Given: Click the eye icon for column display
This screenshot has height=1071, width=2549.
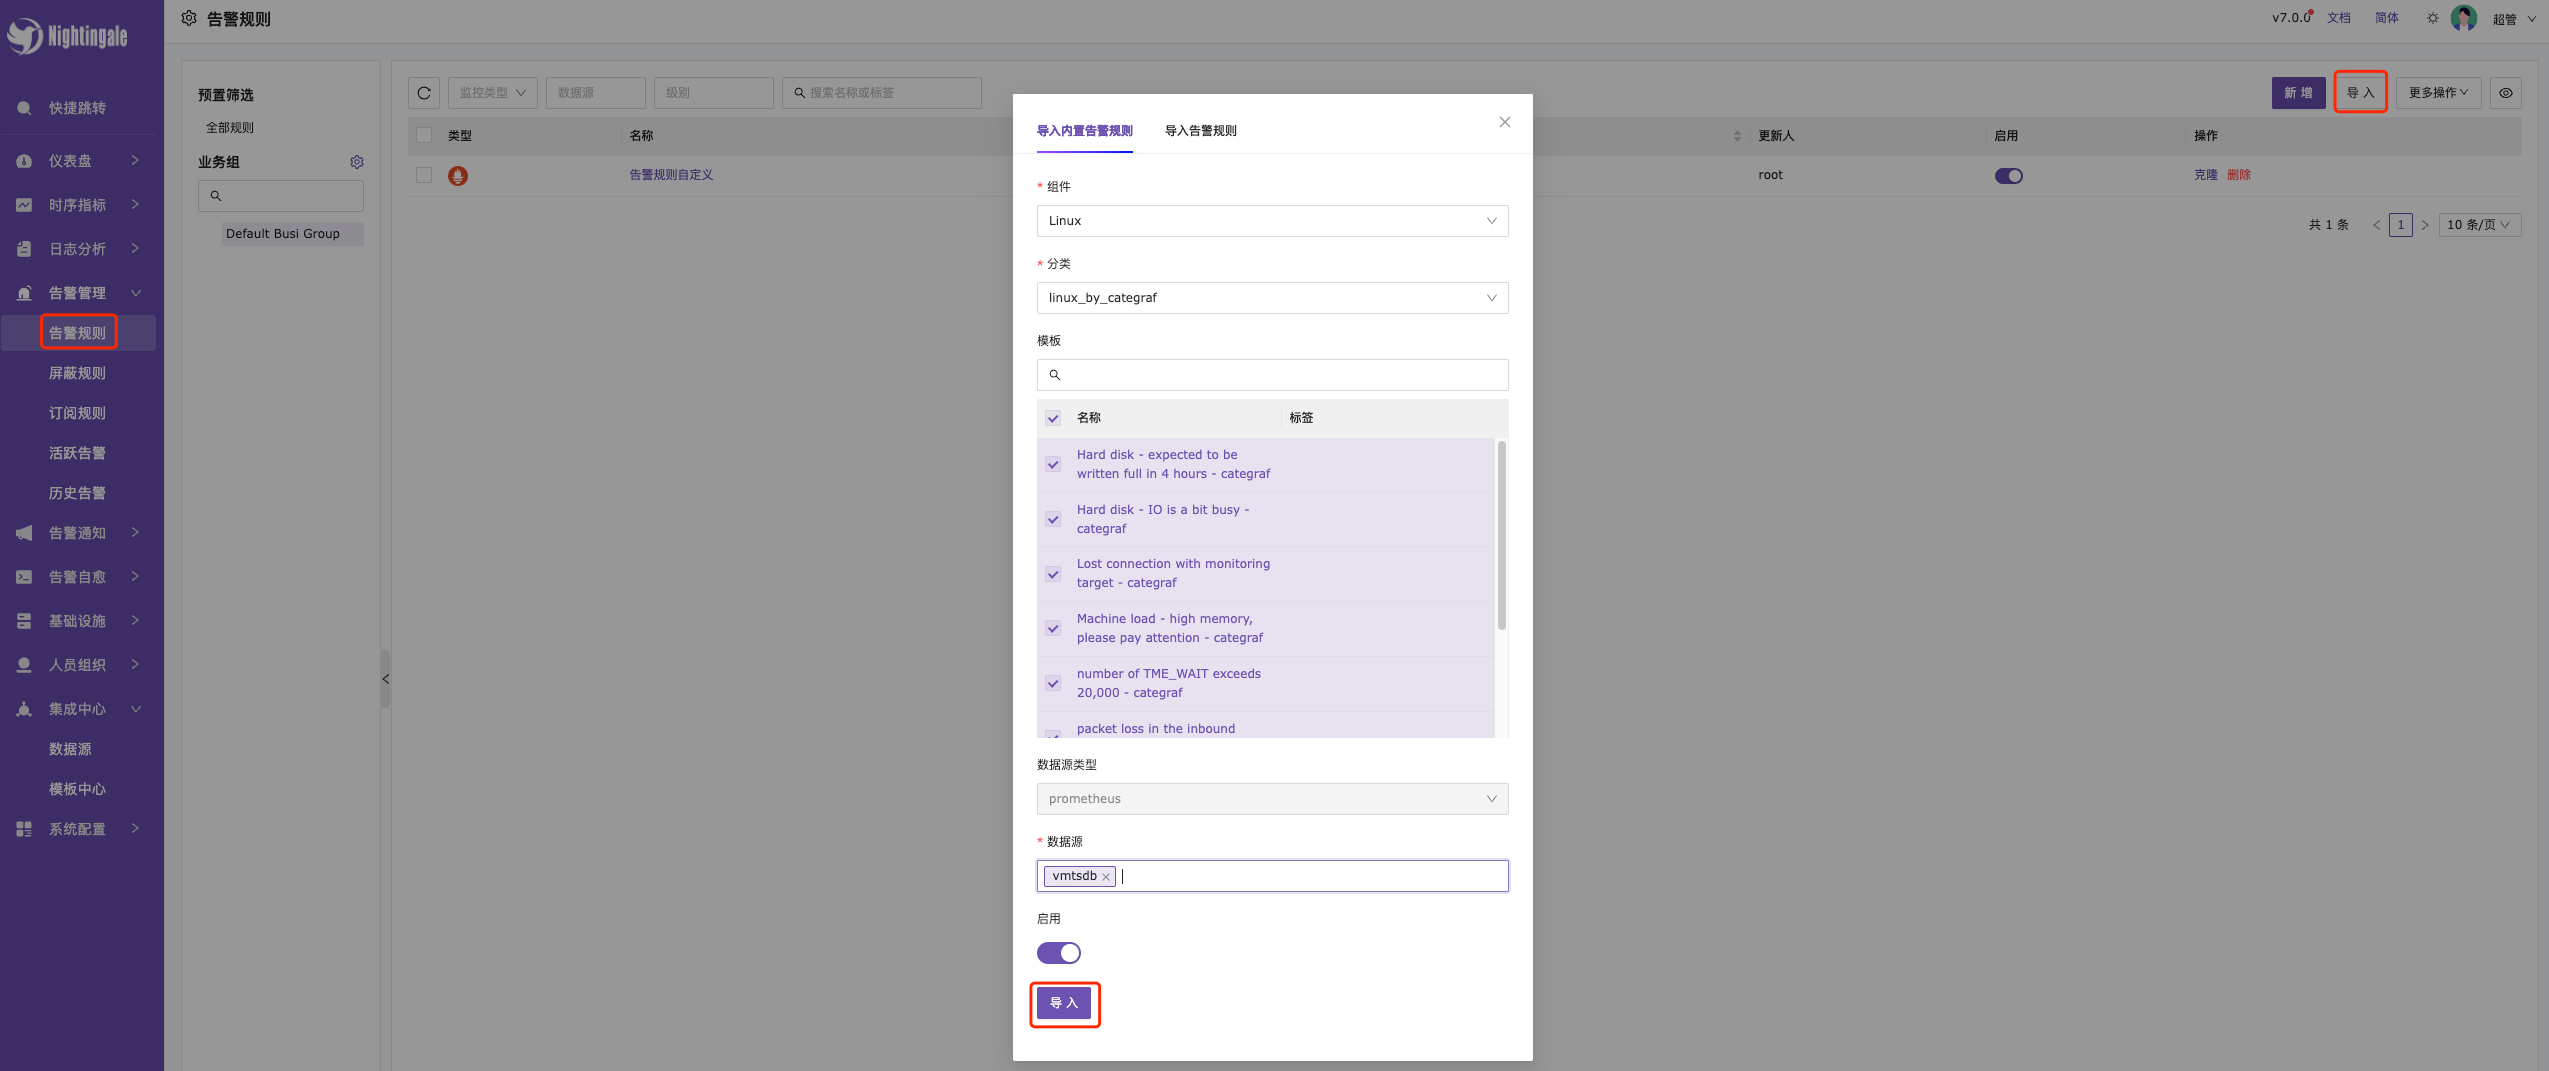Looking at the screenshot, I should point(2505,93).
